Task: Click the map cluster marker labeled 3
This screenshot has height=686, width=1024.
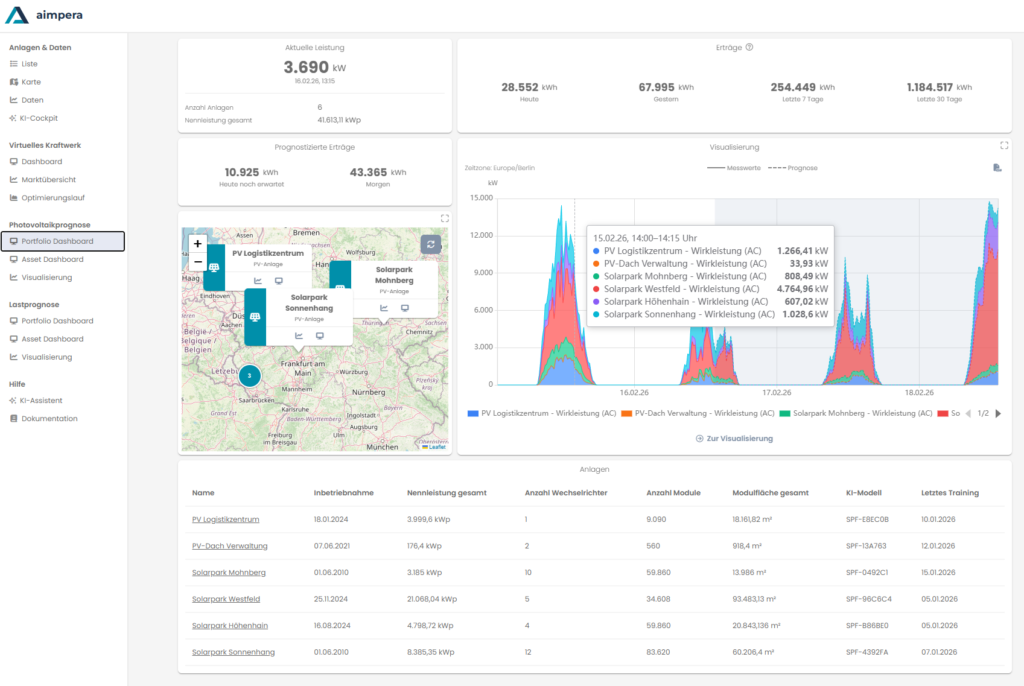Action: coord(249,375)
